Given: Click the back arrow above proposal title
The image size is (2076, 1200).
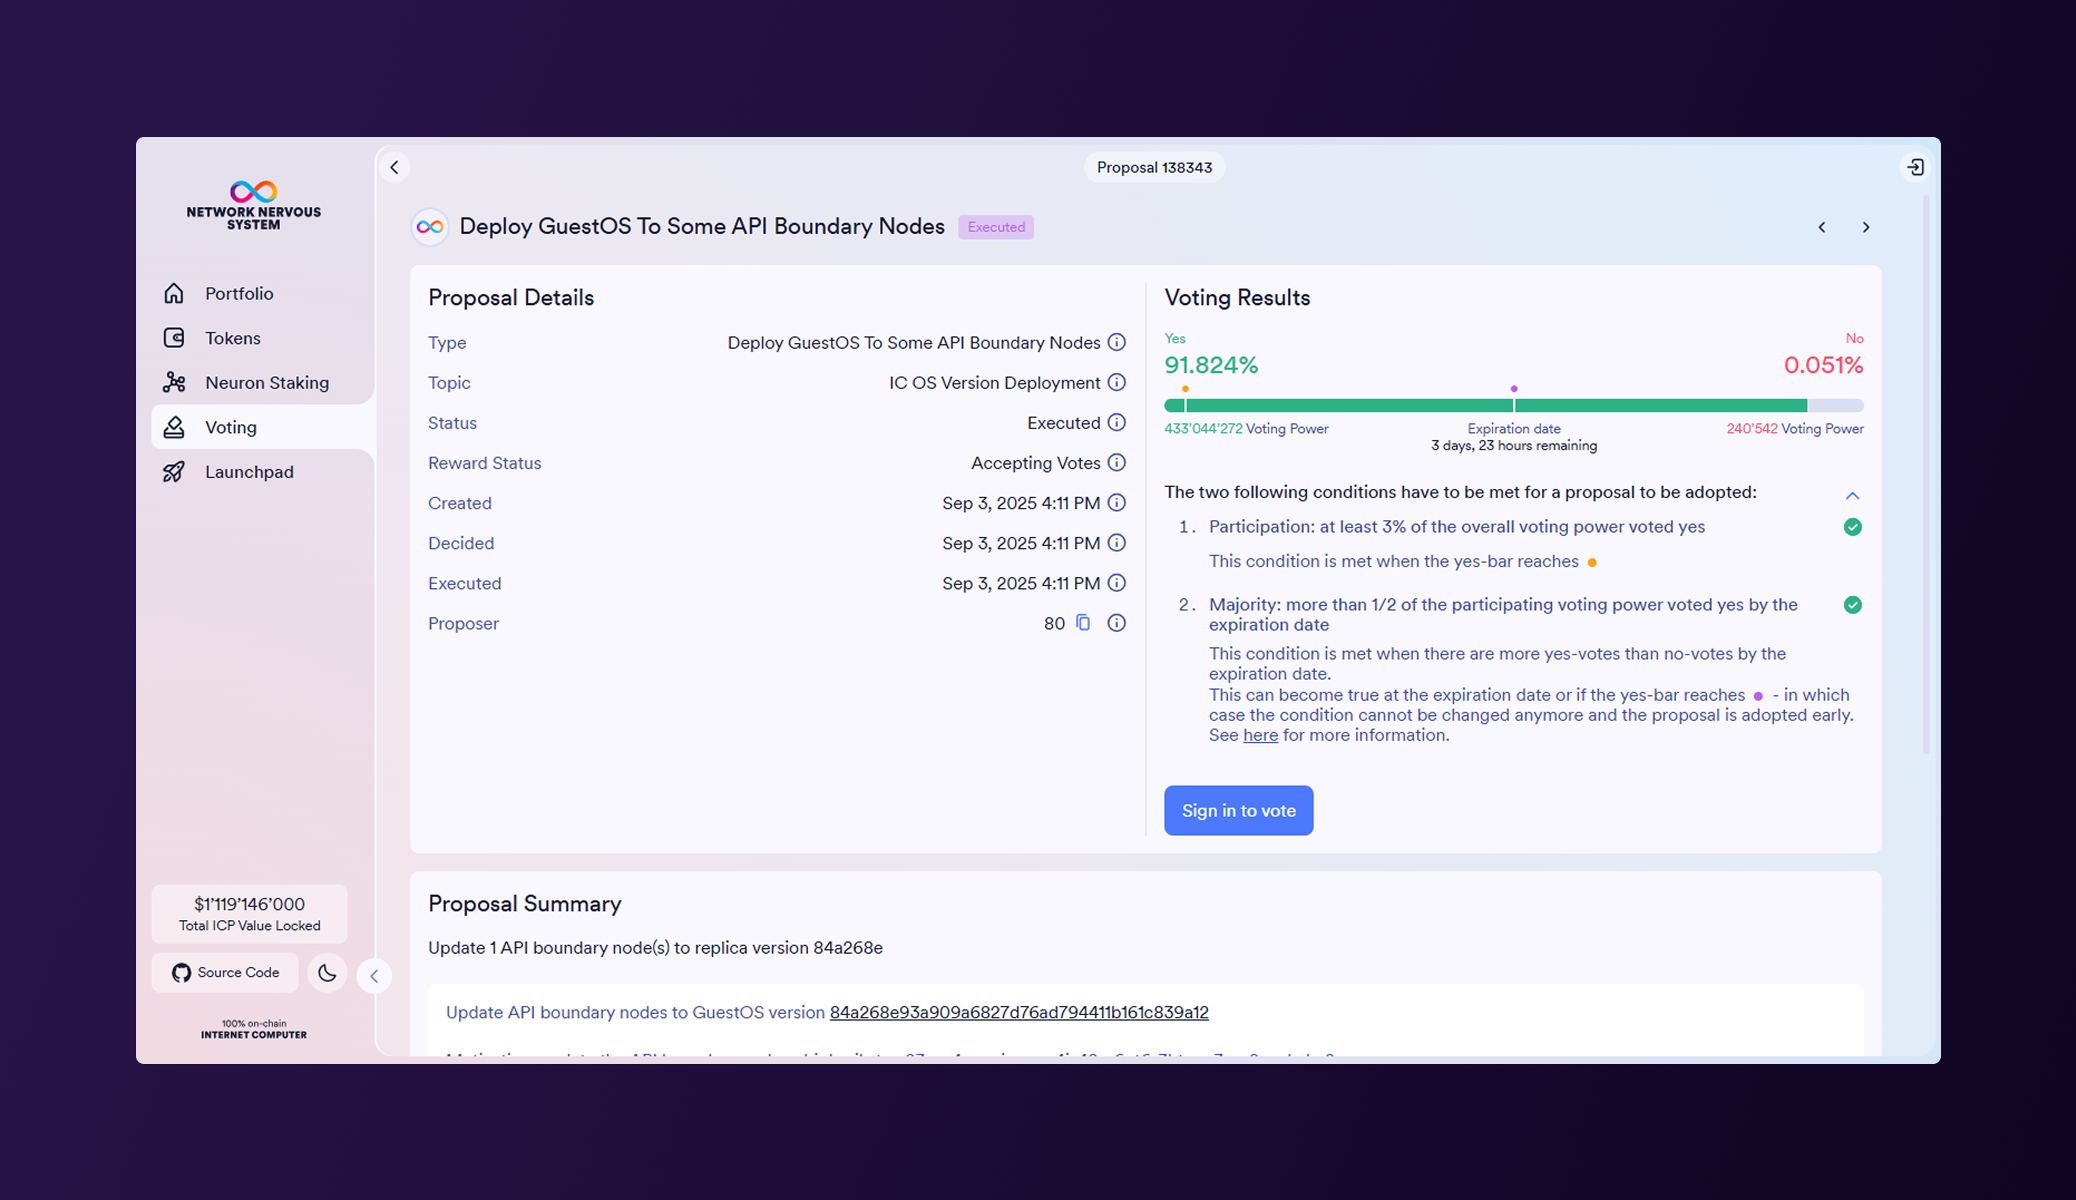Looking at the screenshot, I should coord(394,167).
